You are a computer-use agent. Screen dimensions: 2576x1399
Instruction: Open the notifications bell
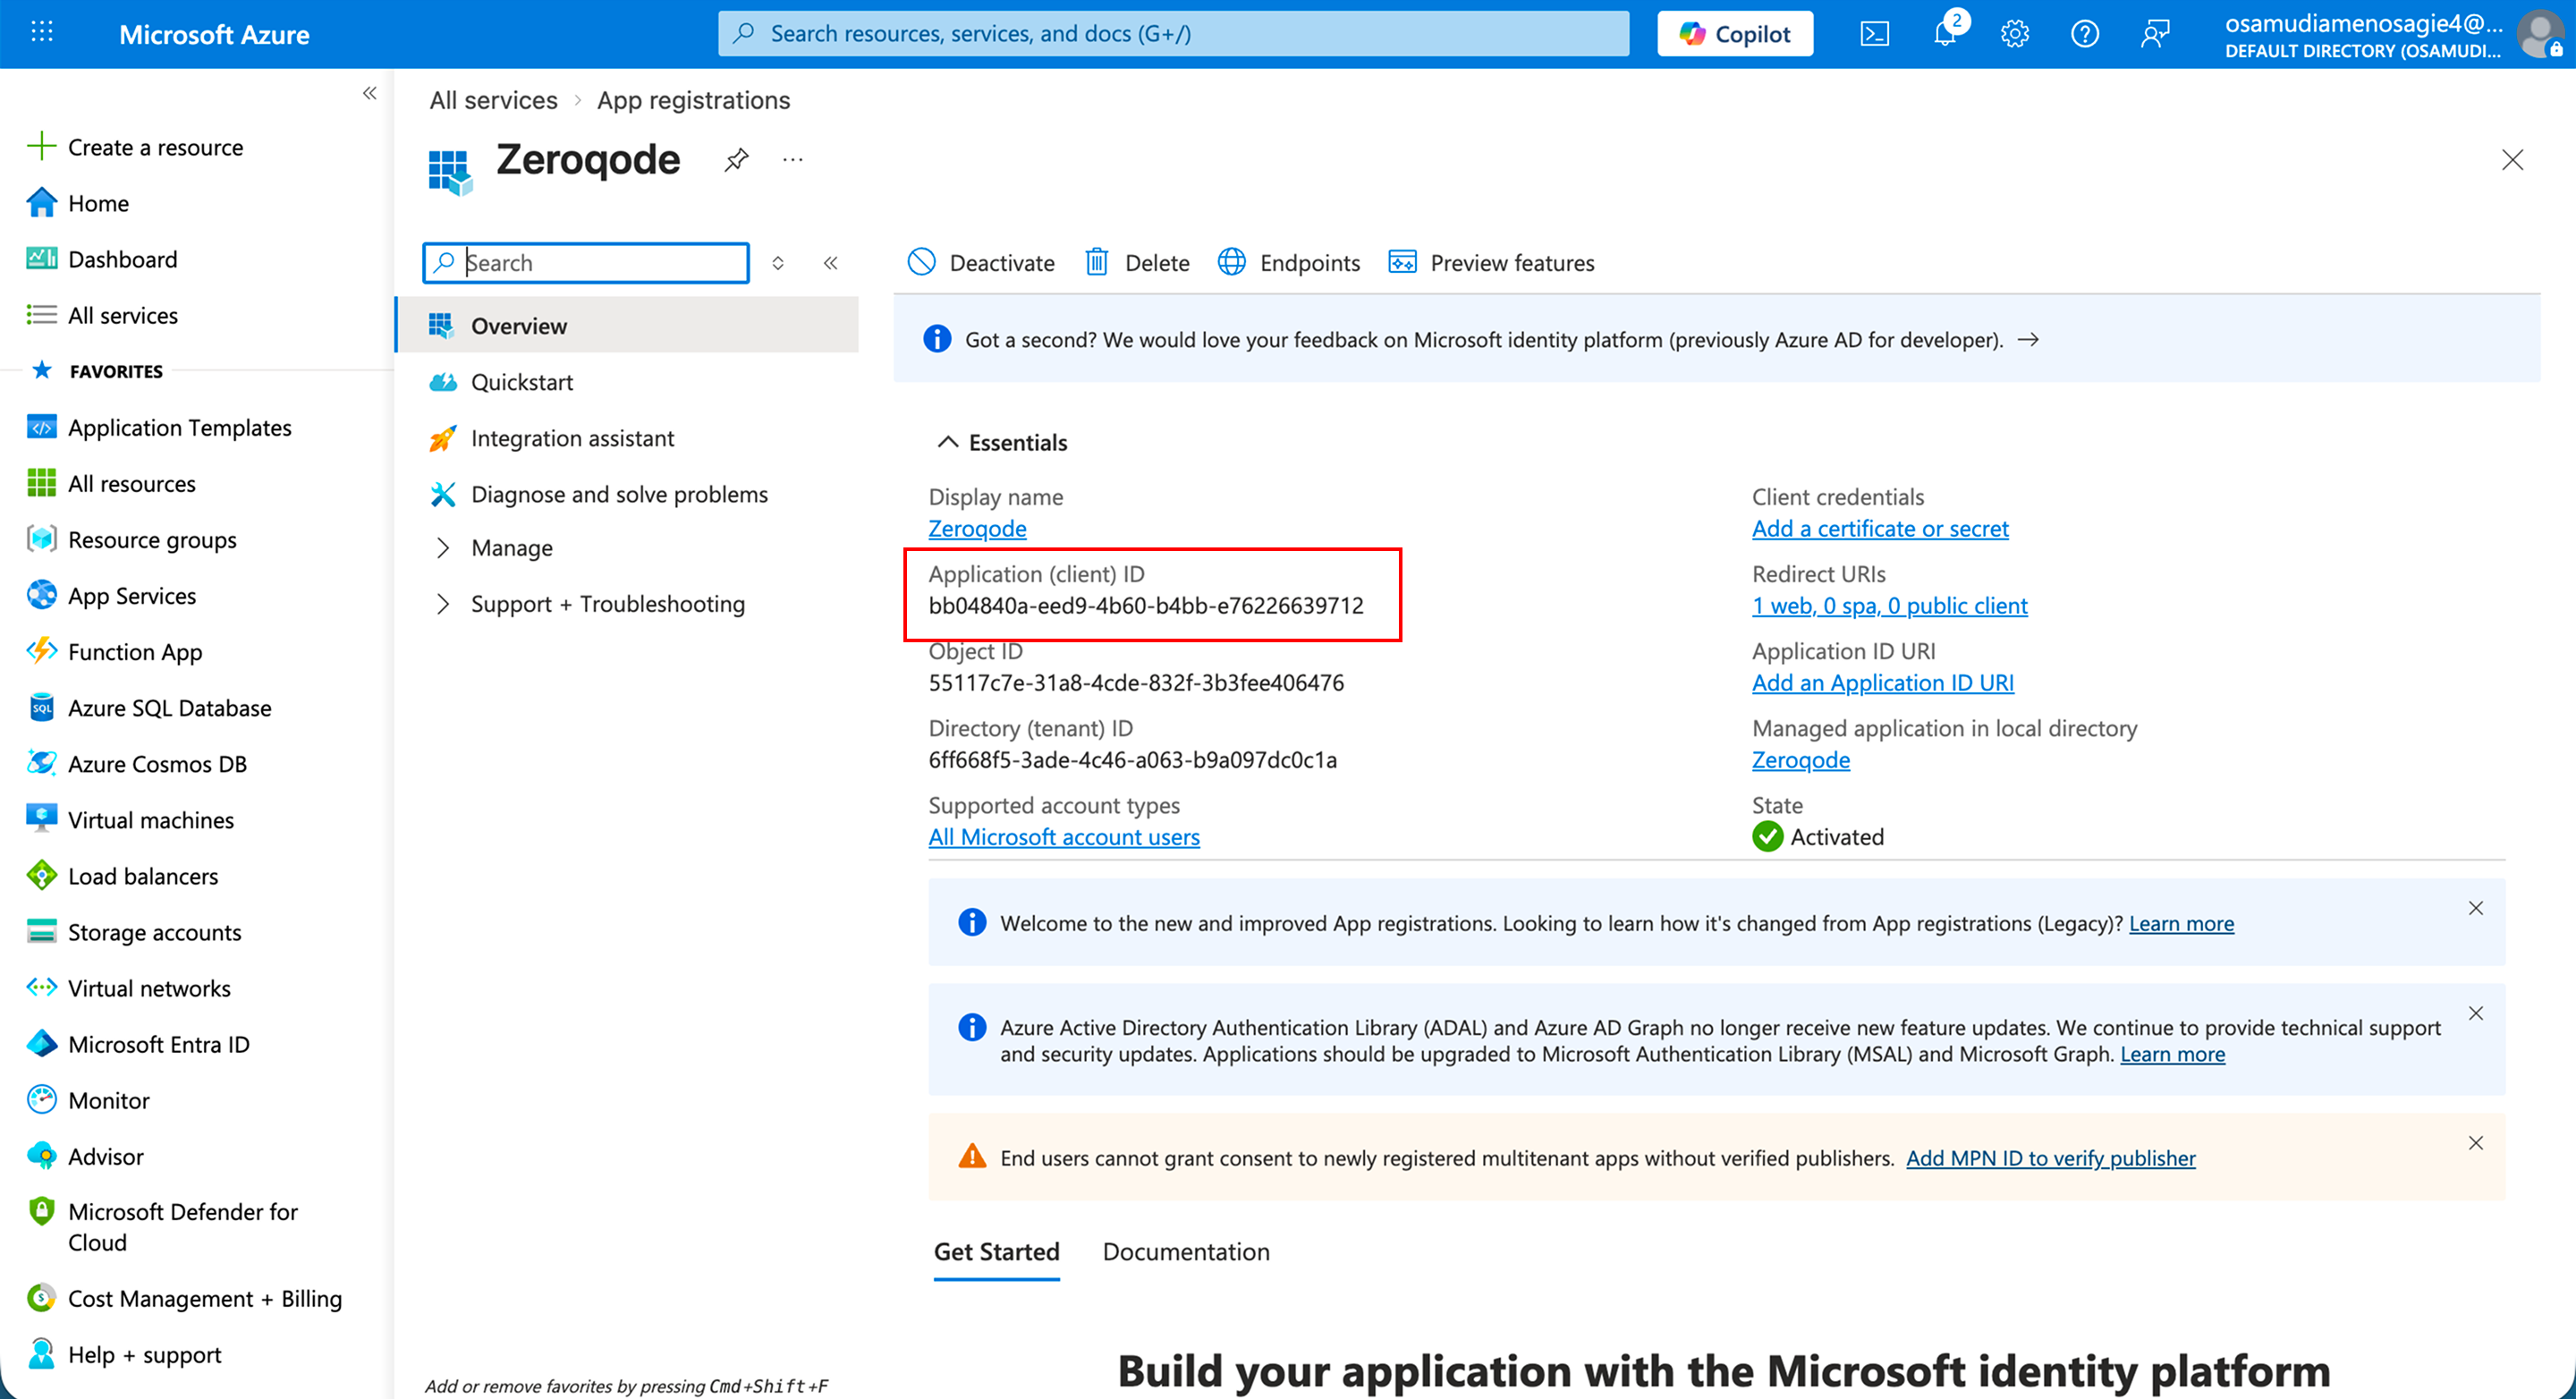point(1944,34)
